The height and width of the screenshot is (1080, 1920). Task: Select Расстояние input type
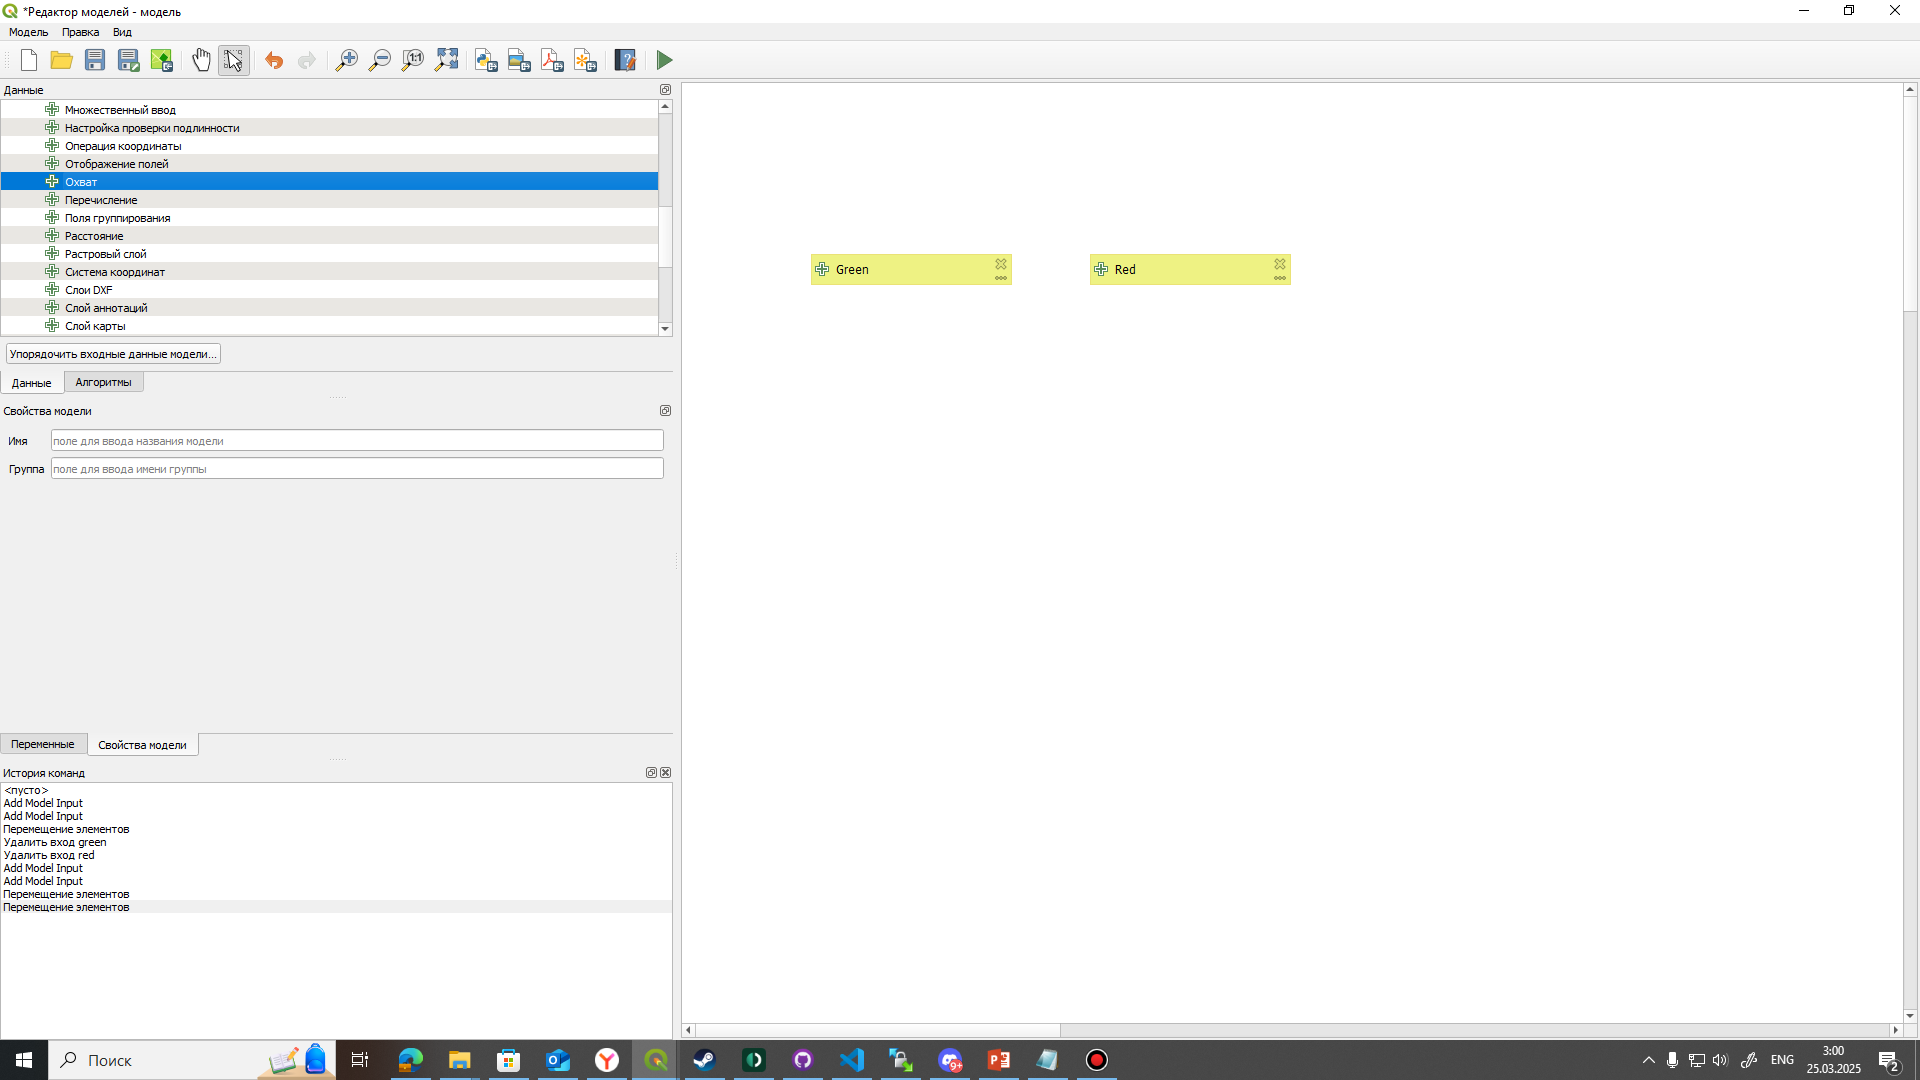pyautogui.click(x=329, y=236)
